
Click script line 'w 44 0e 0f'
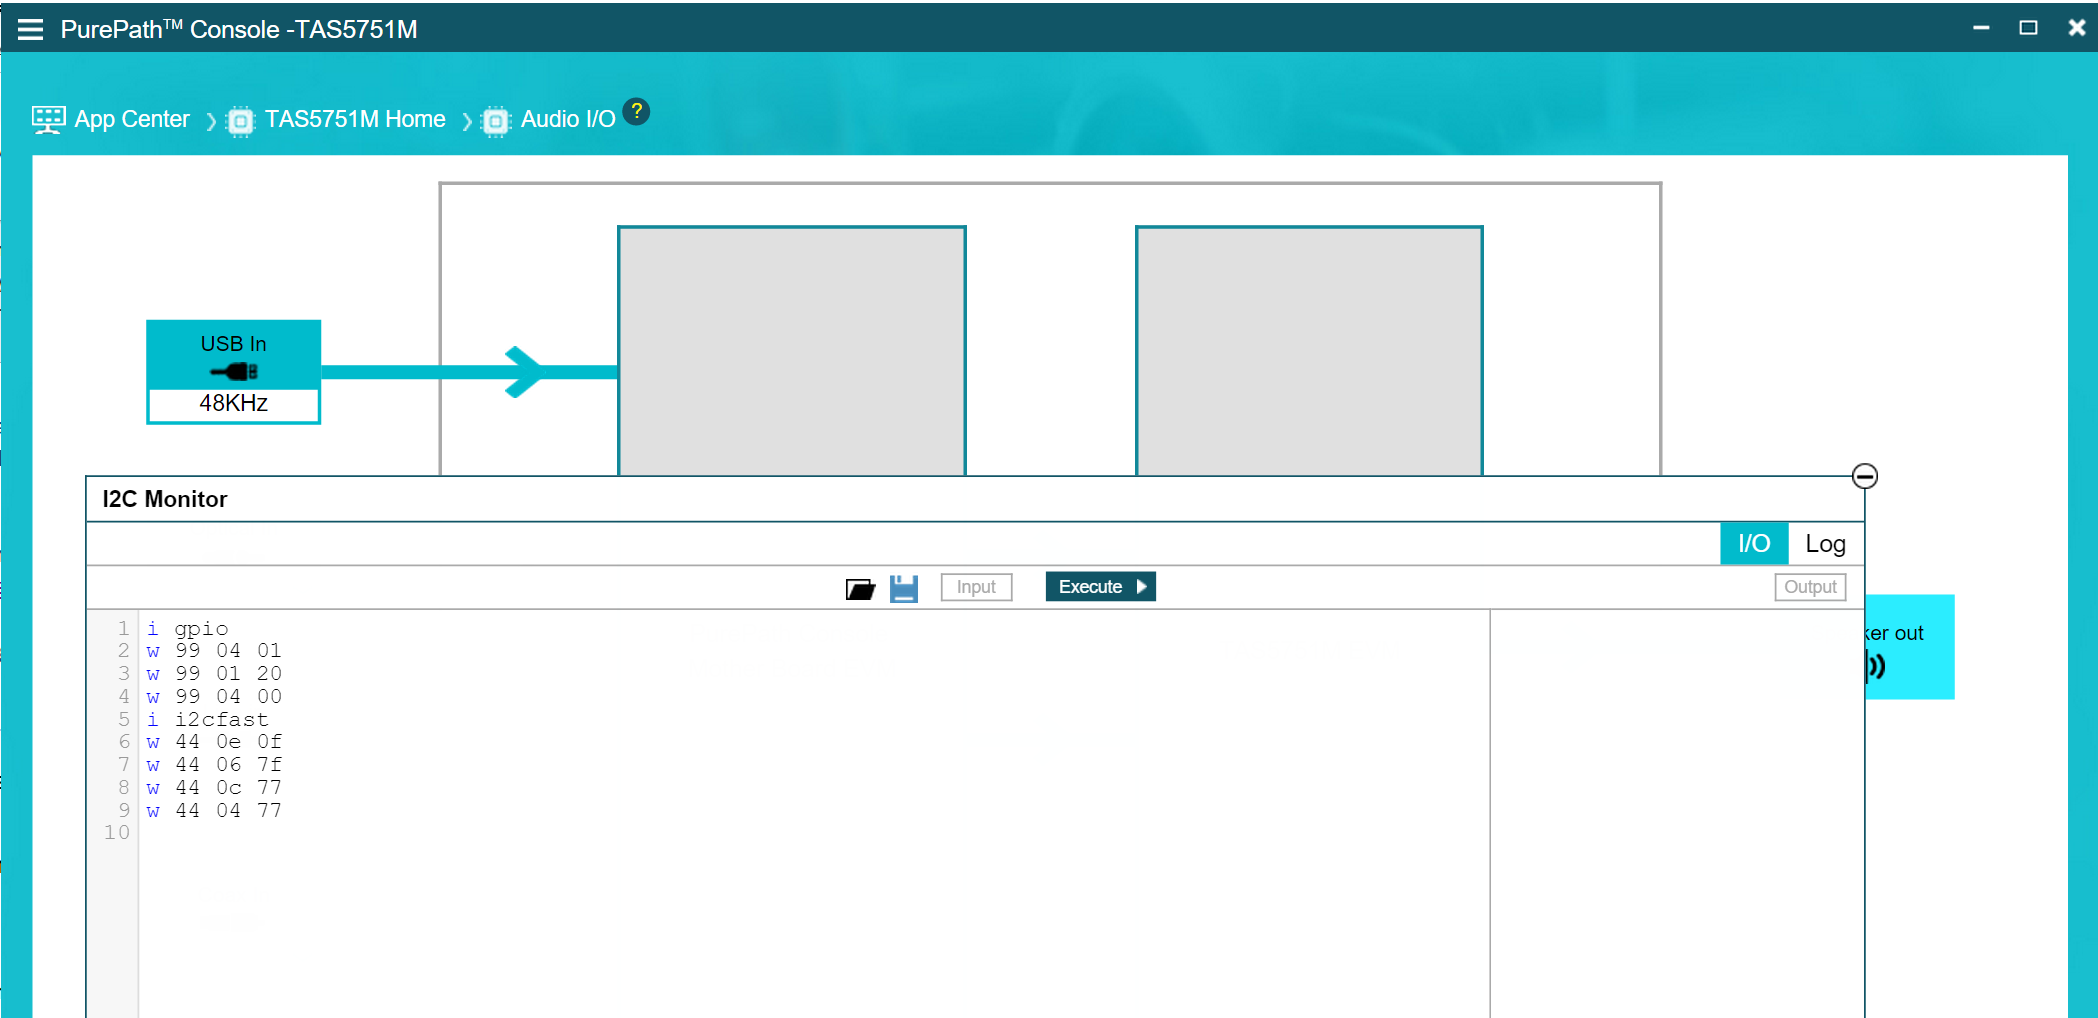click(214, 742)
